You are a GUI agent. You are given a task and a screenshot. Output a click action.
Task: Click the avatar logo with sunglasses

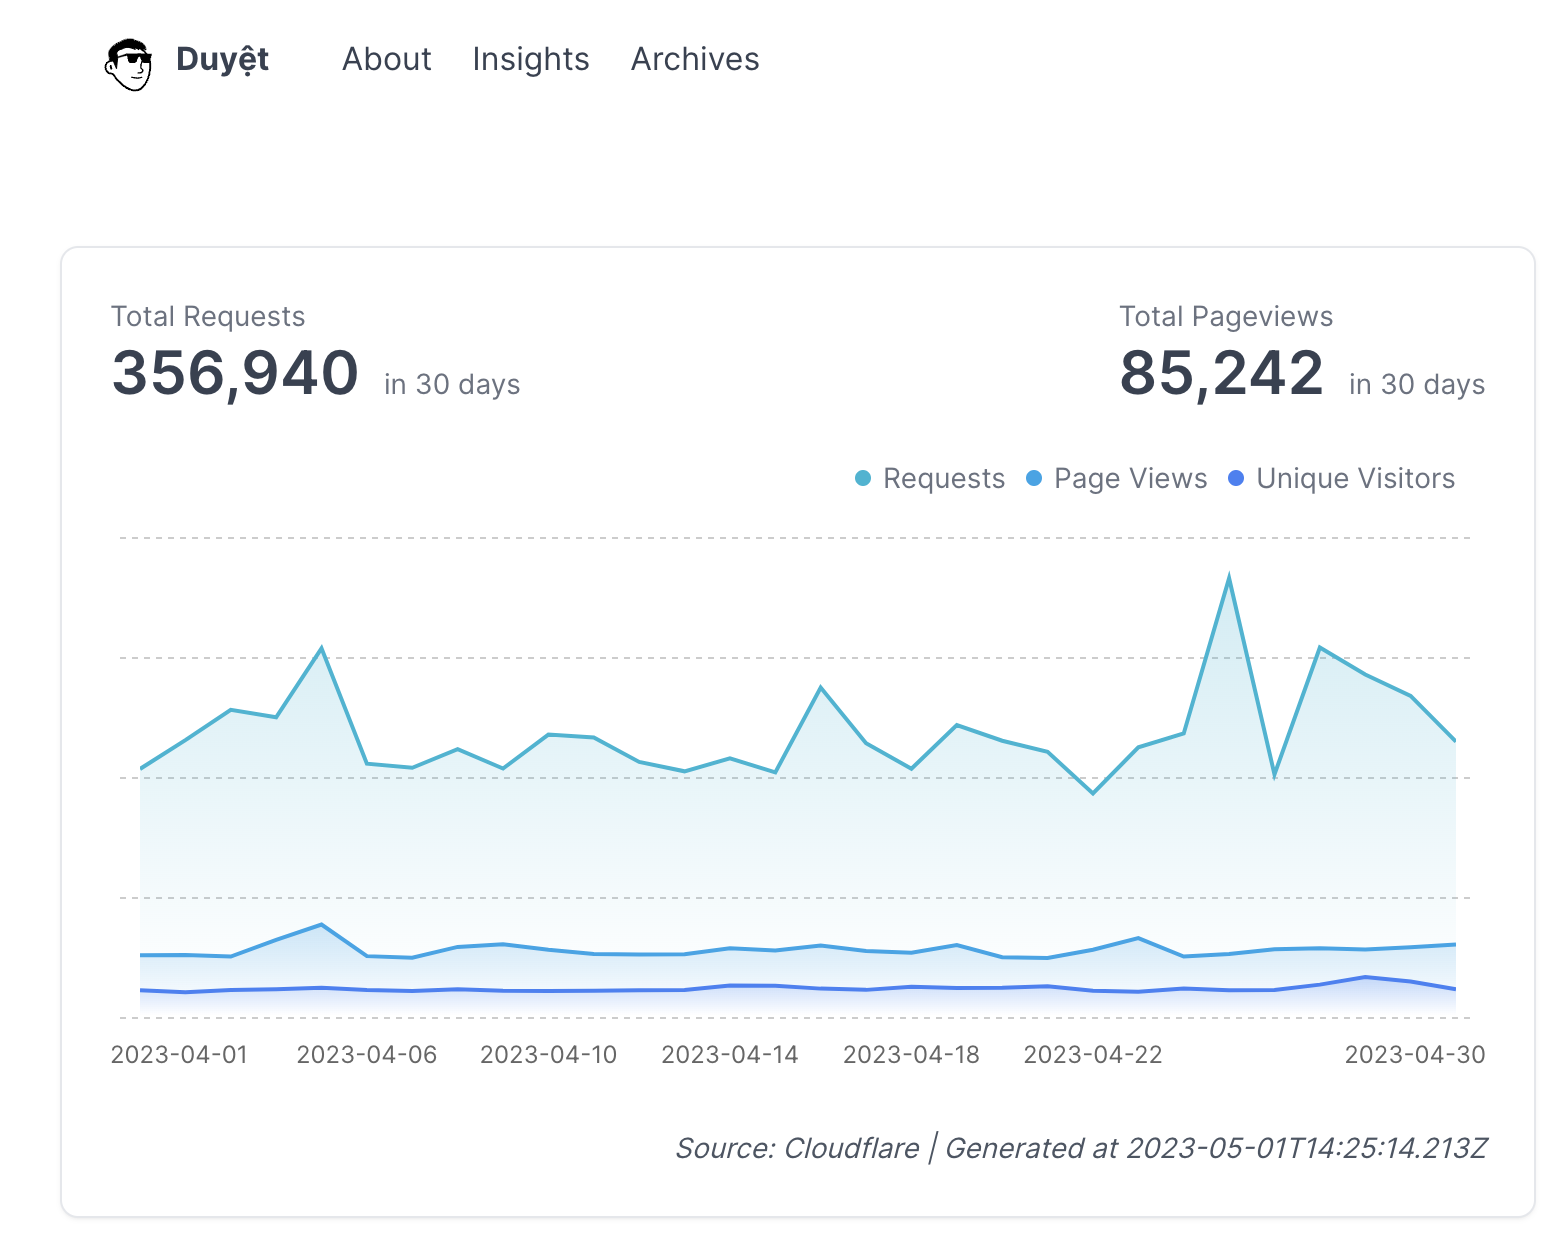coord(128,64)
